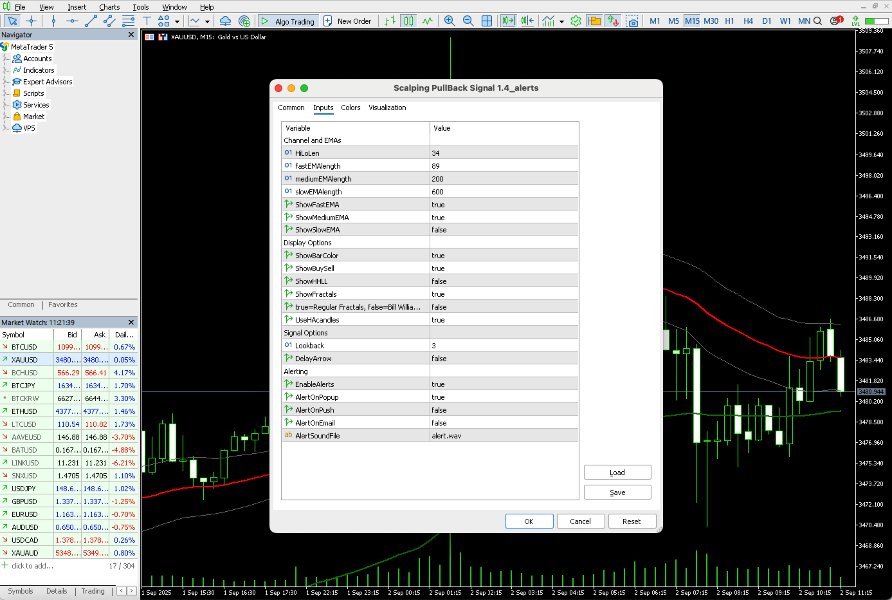Toggle chart auto scroll
The height and width of the screenshot is (600, 892).
508,21
